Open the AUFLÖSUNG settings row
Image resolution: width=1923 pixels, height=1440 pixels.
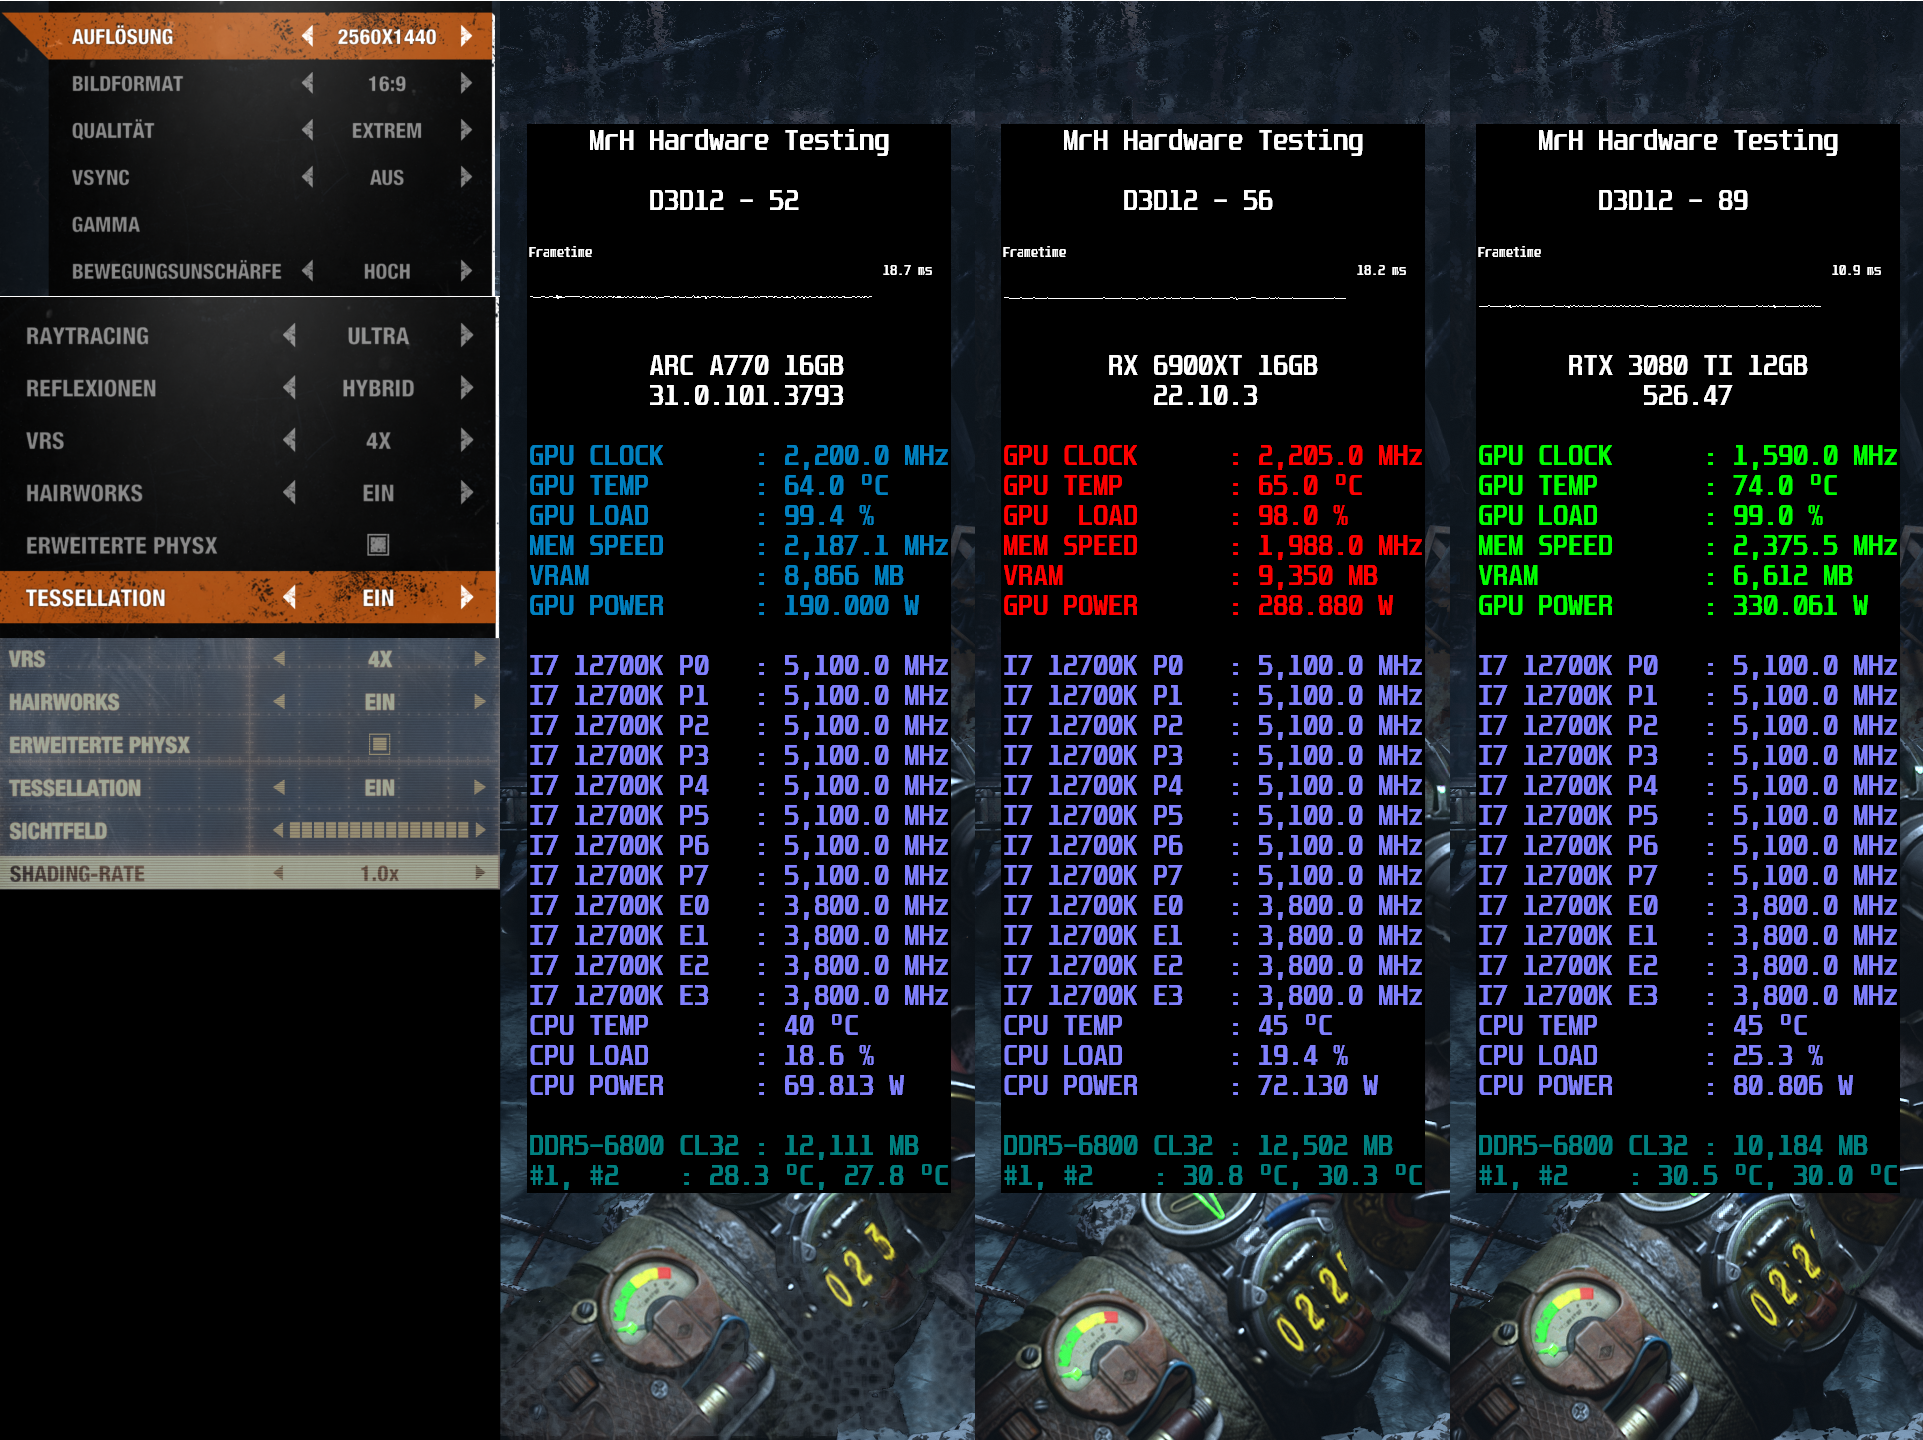[121, 35]
